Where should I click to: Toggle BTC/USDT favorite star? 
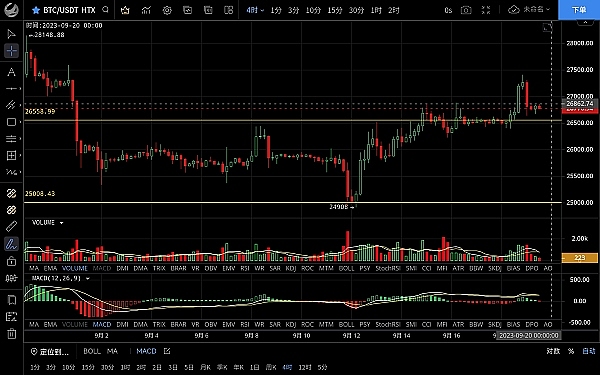click(36, 10)
